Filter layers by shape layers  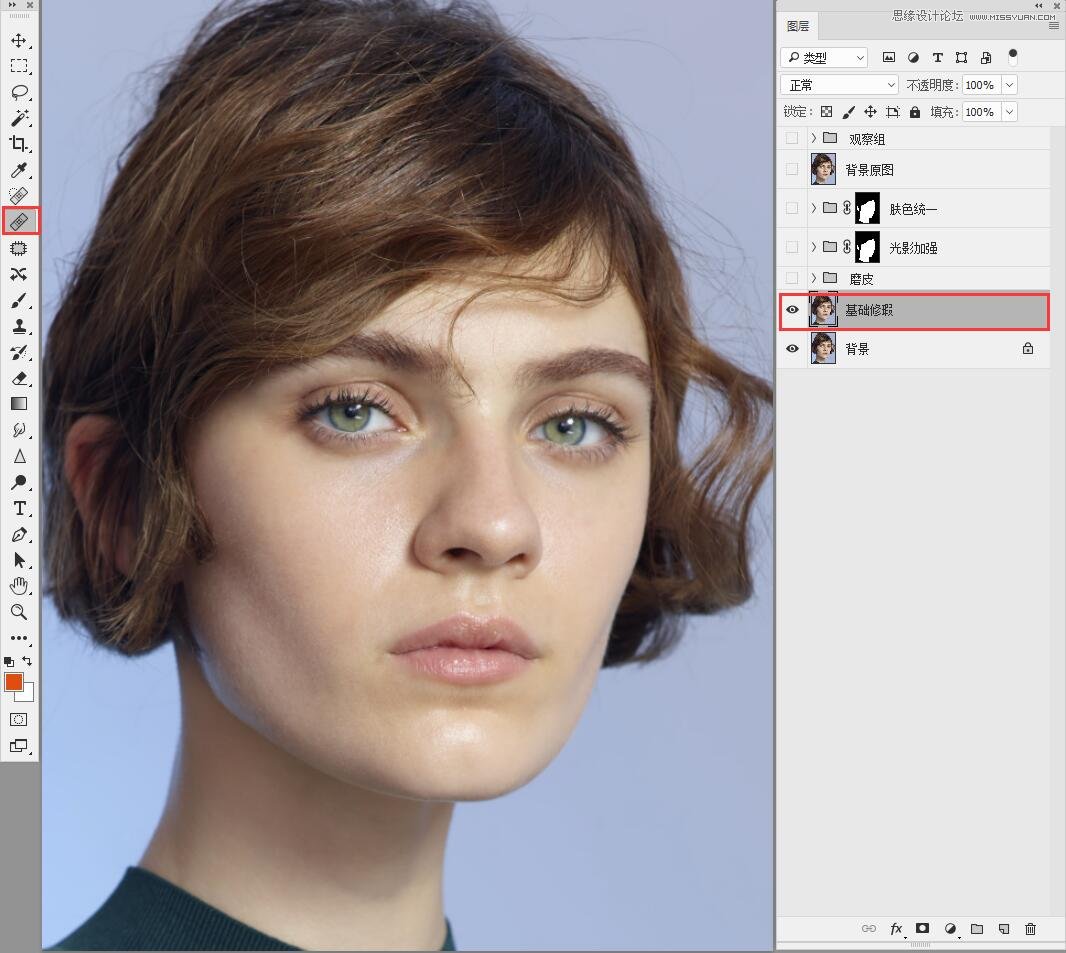click(x=961, y=58)
